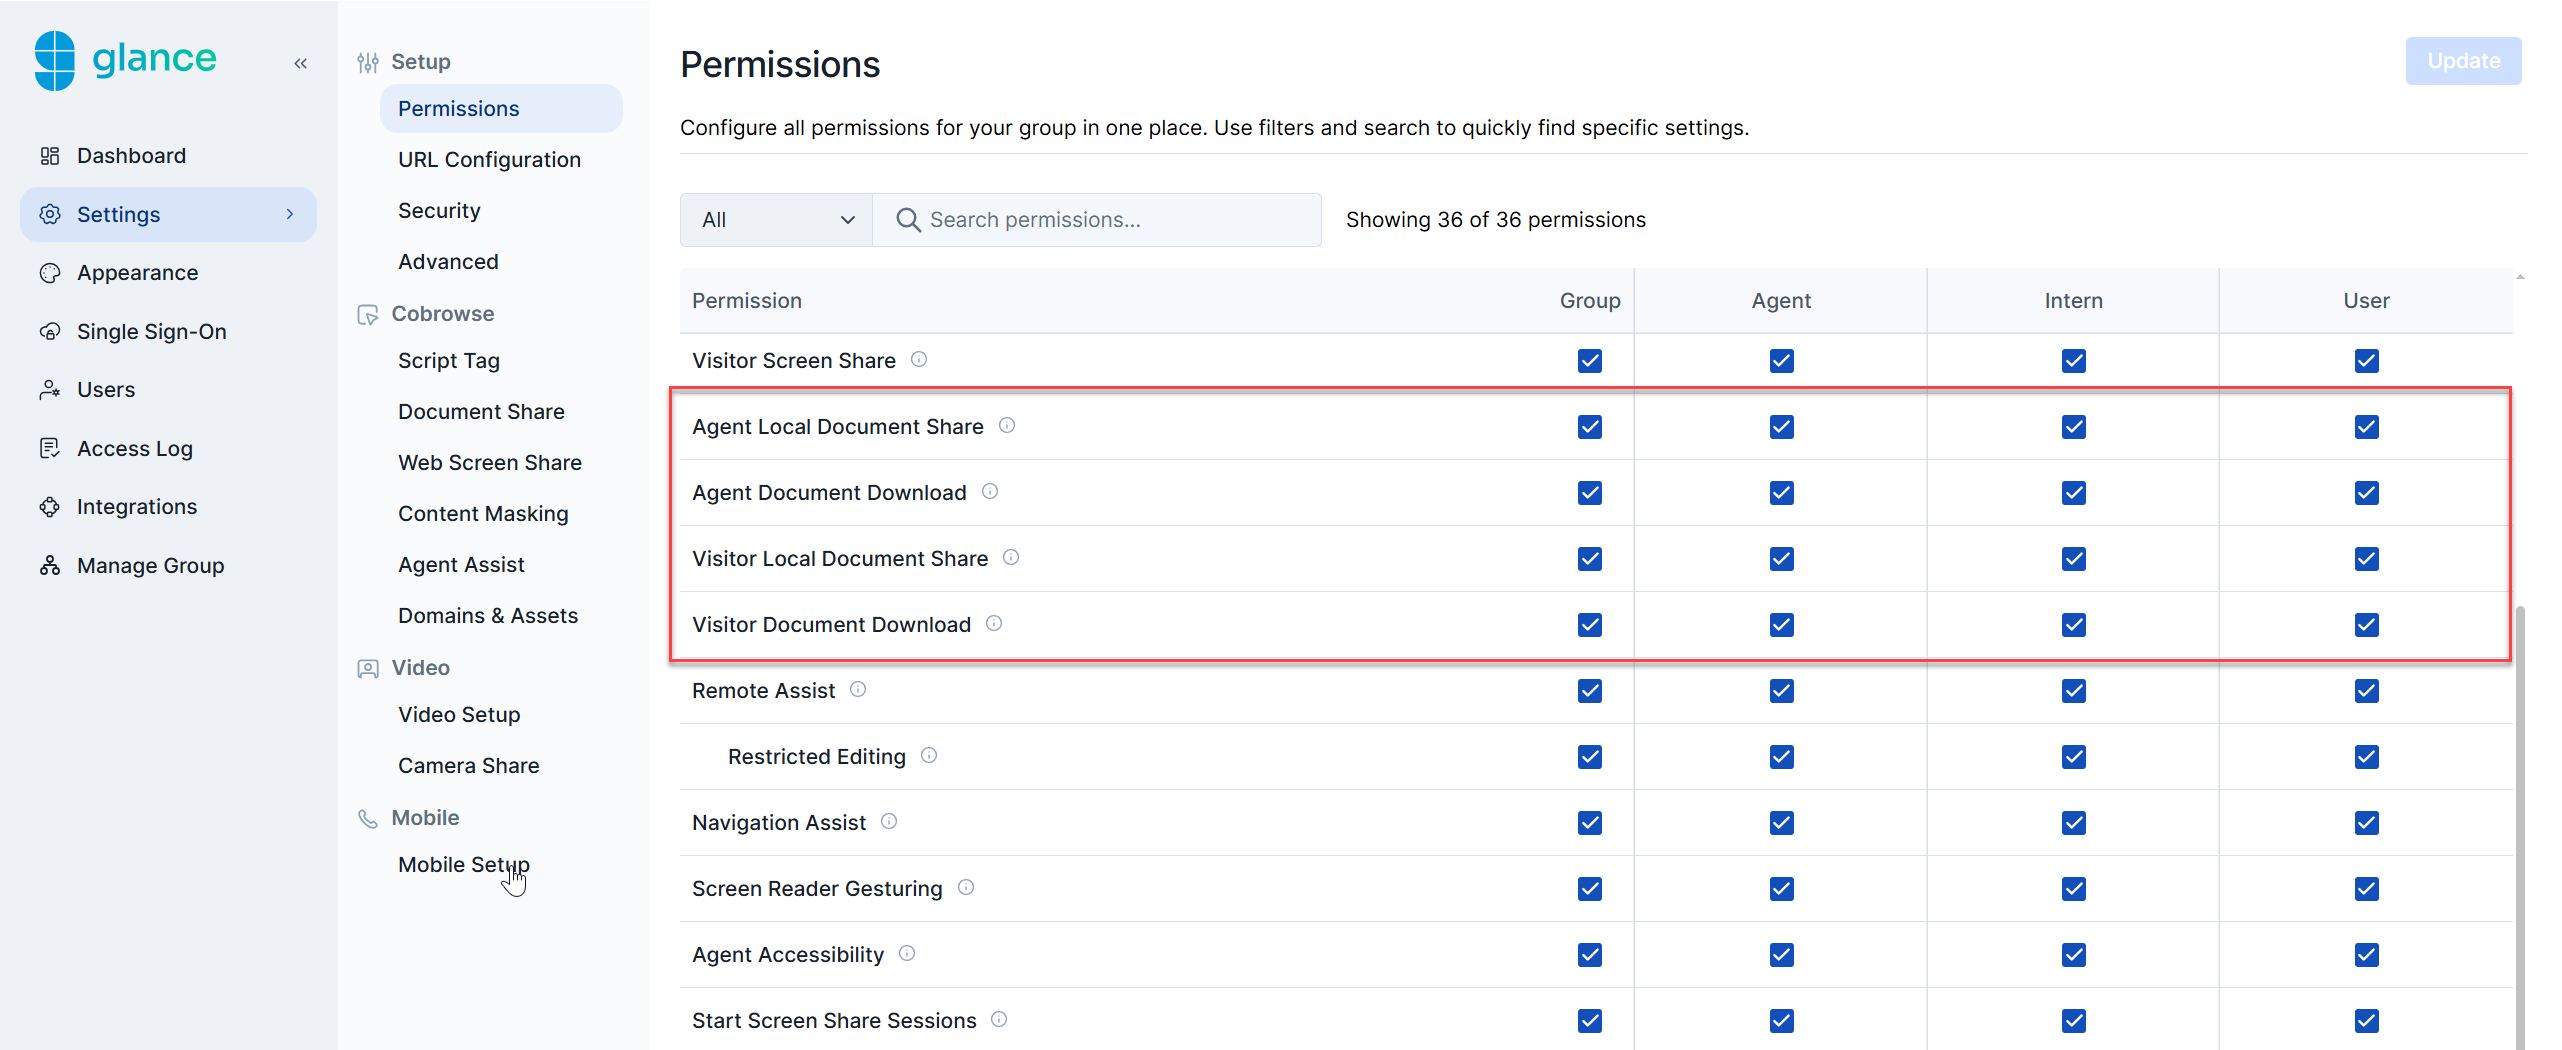This screenshot has width=2562, height=1050.
Task: Uncheck Agent for Remote Assist
Action: point(1781,691)
